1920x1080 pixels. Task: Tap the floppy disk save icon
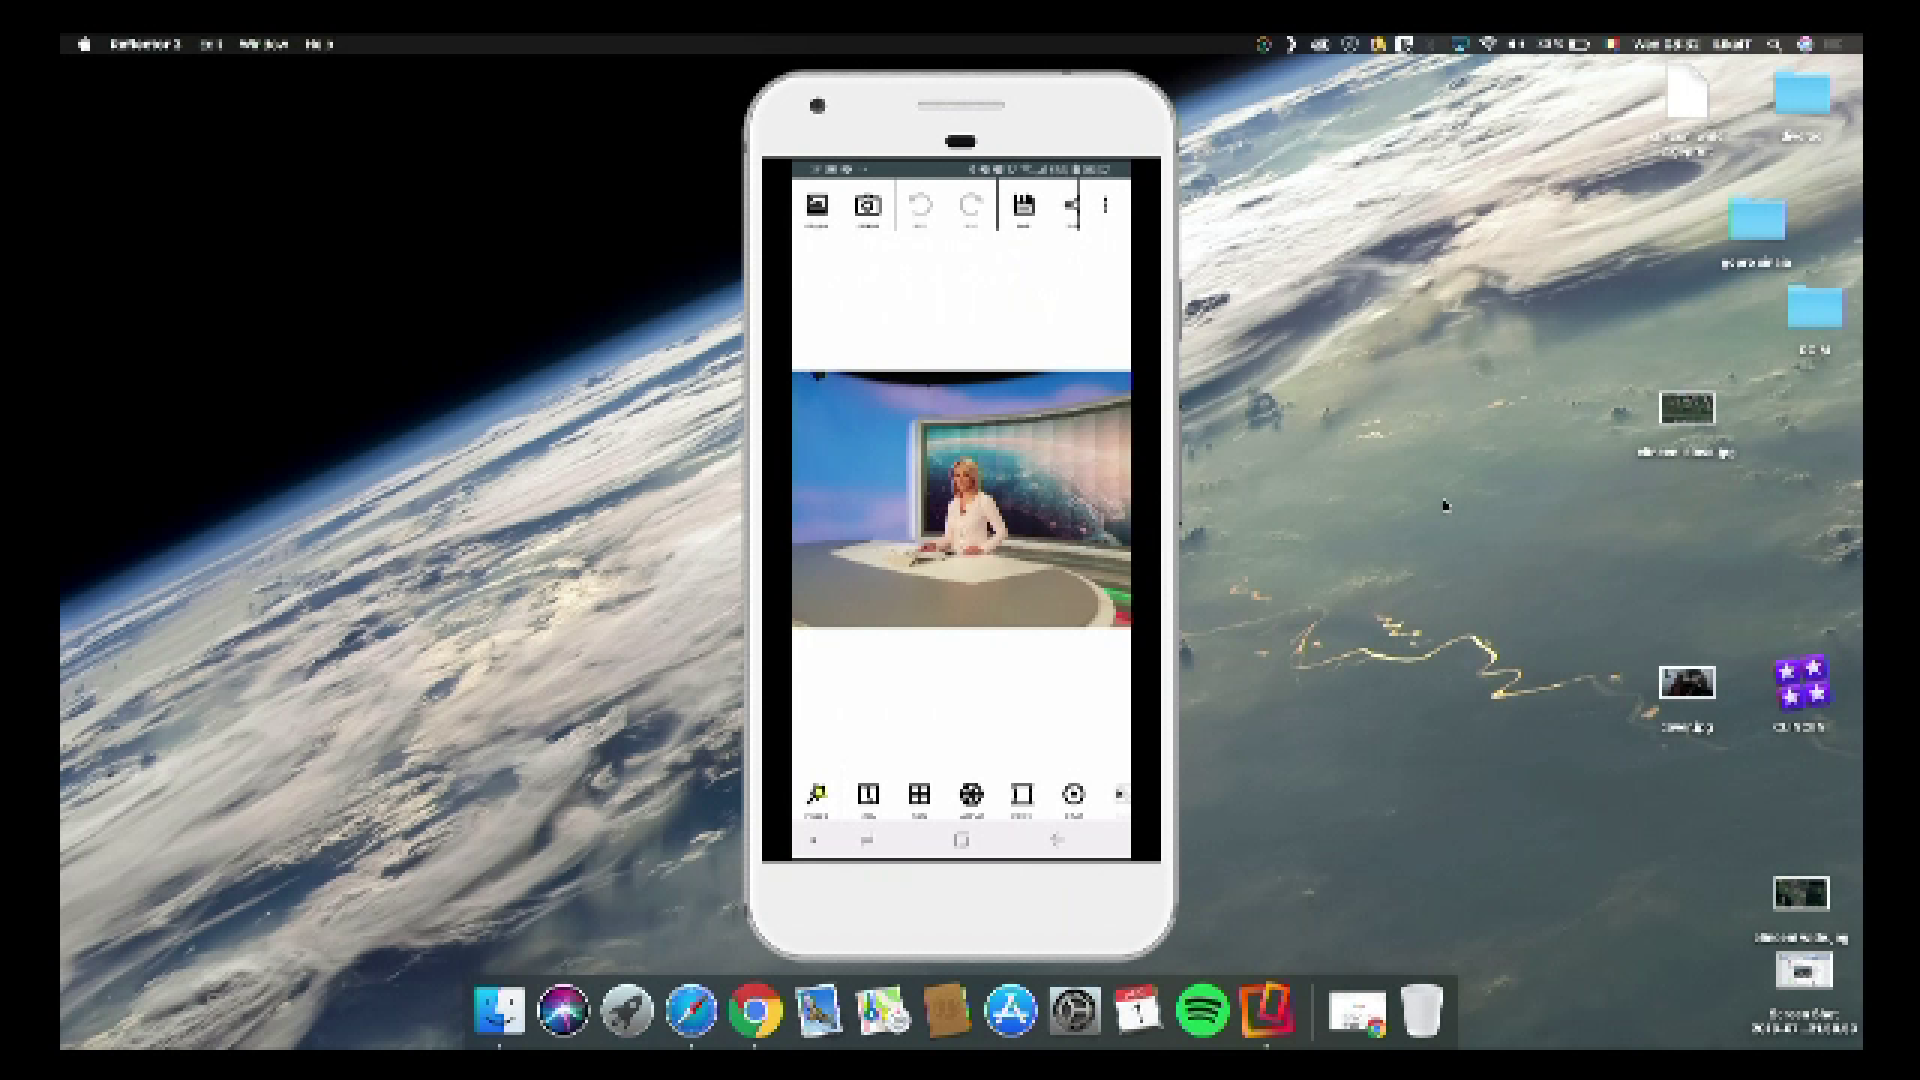pos(1023,206)
